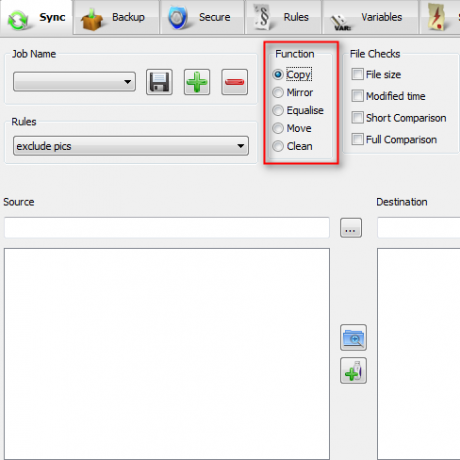Tick the Modified time checkbox
The height and width of the screenshot is (460, 460).
pyautogui.click(x=357, y=96)
